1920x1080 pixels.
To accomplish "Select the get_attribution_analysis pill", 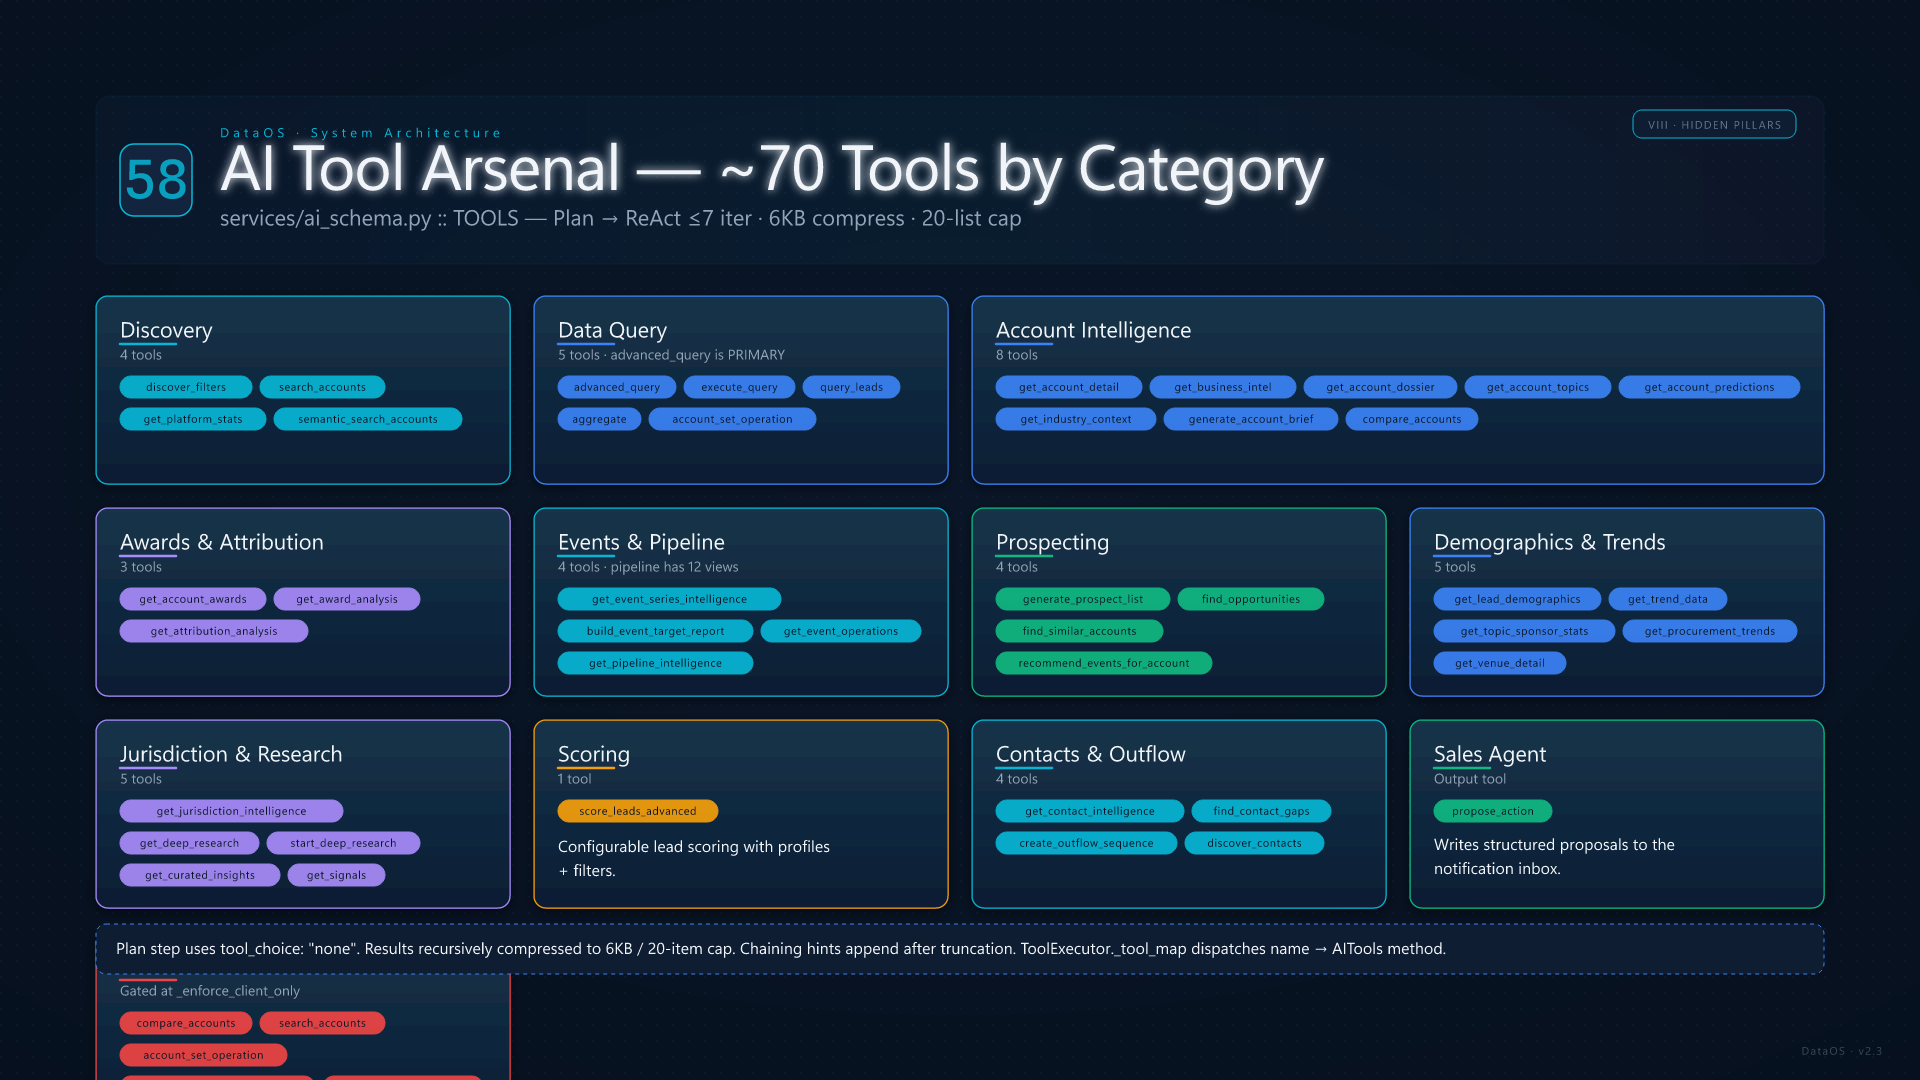I will click(214, 631).
